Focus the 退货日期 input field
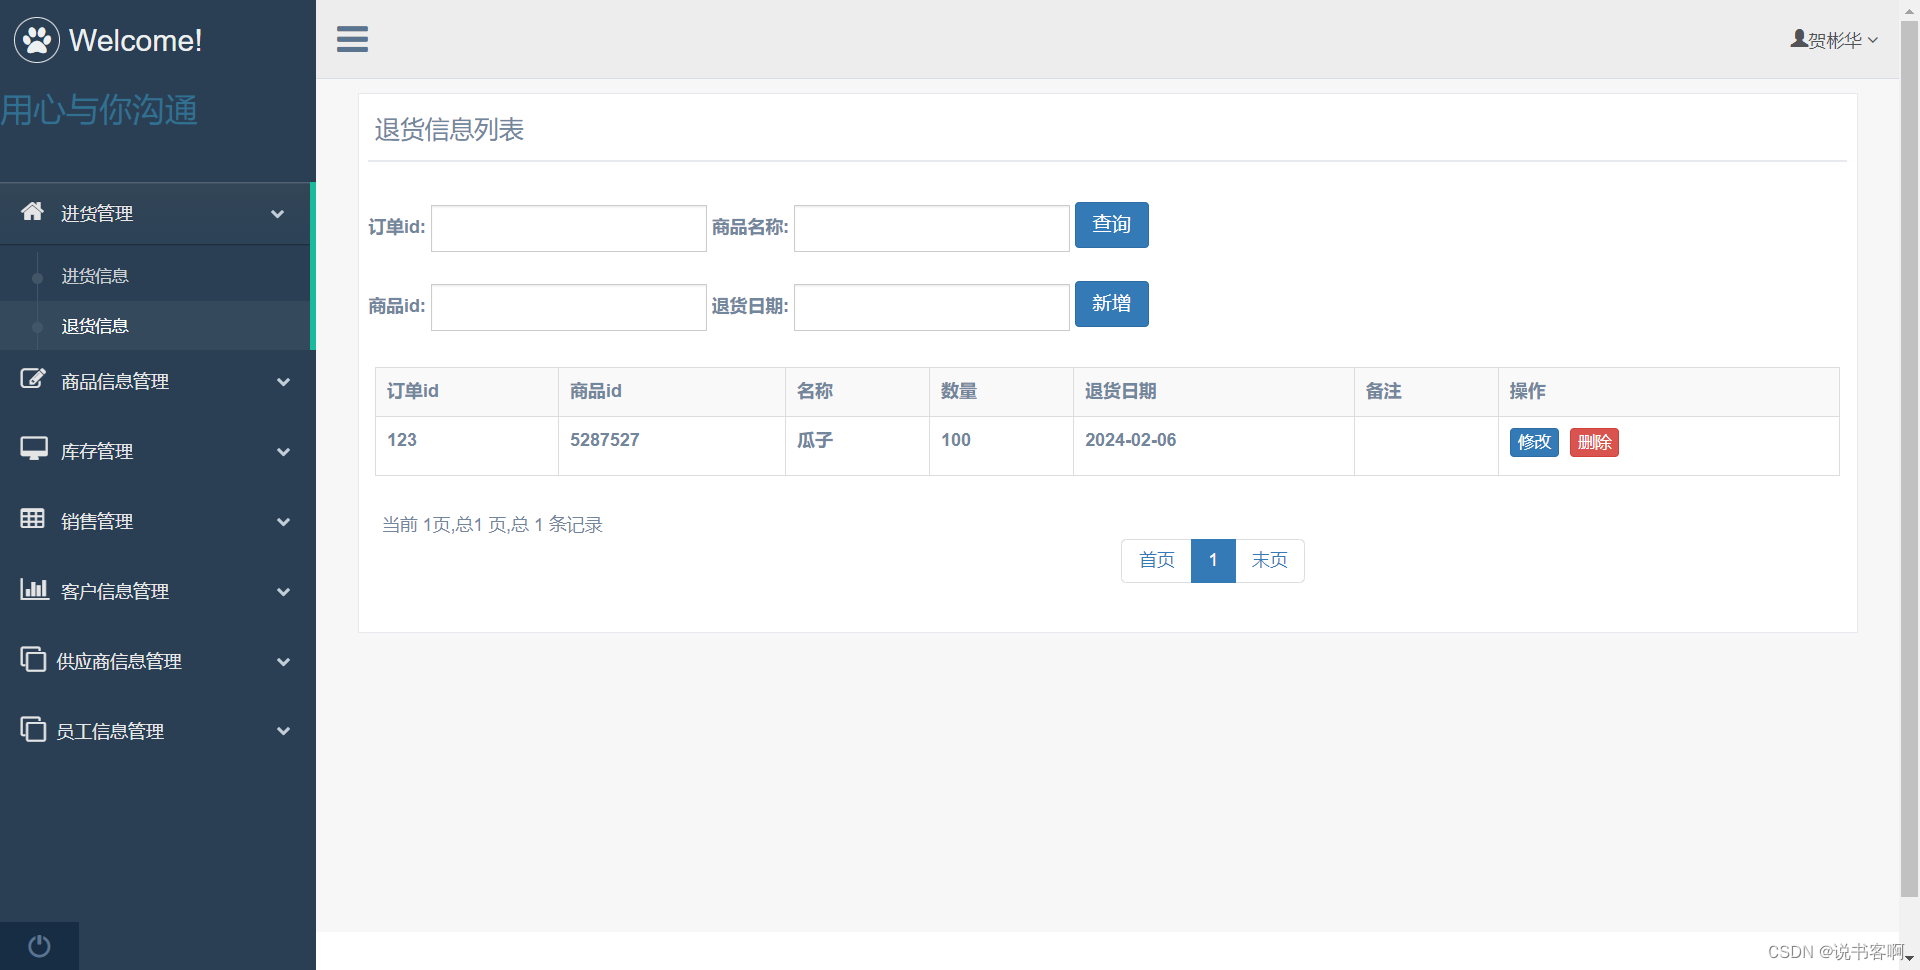1920x970 pixels. coord(932,308)
